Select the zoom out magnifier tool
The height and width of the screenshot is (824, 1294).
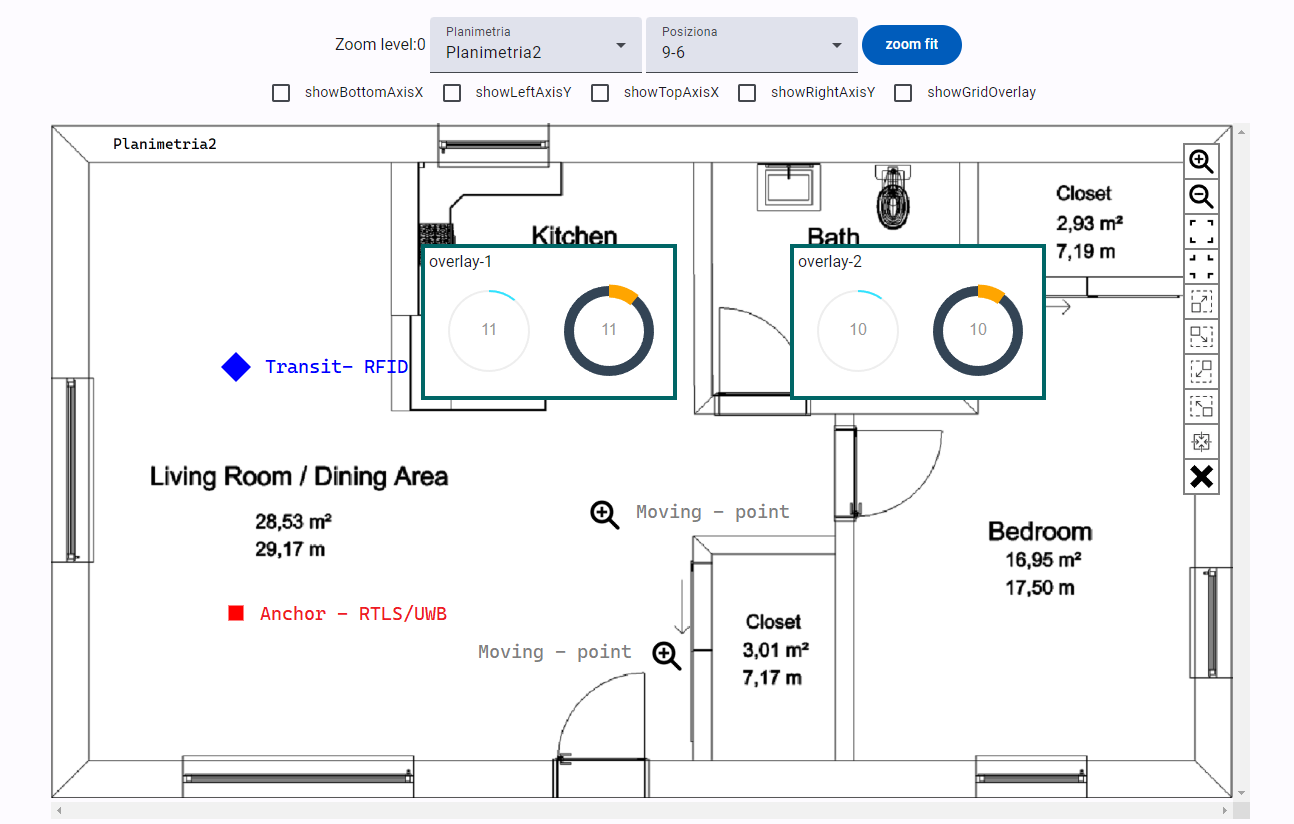(1200, 196)
